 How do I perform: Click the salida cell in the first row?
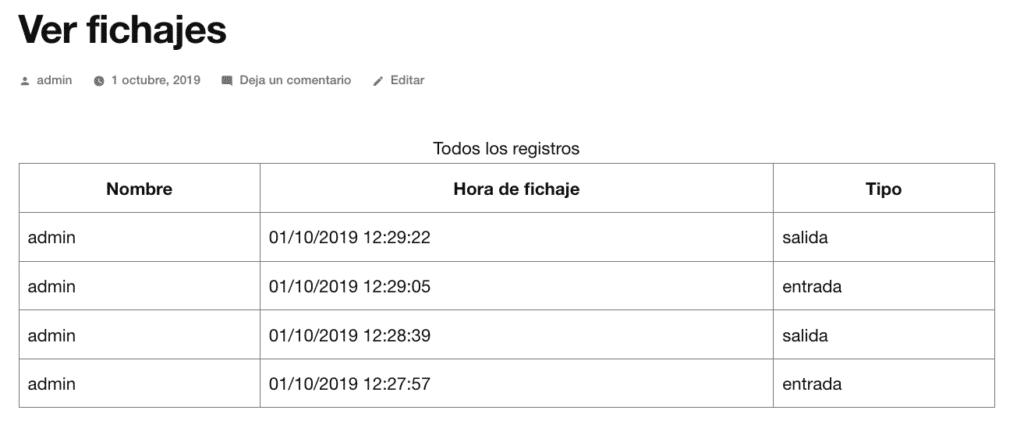click(884, 237)
